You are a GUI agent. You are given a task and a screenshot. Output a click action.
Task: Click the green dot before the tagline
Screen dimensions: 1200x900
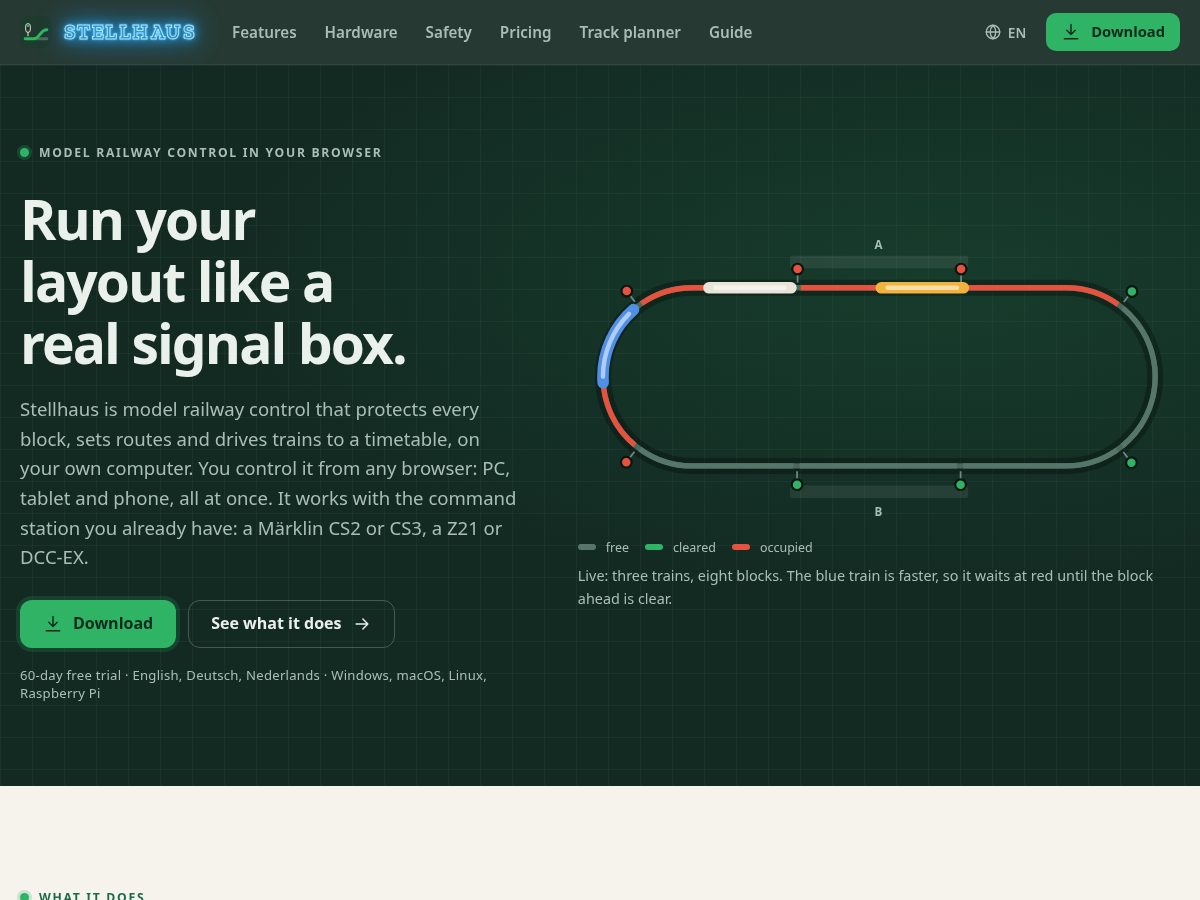(25, 153)
